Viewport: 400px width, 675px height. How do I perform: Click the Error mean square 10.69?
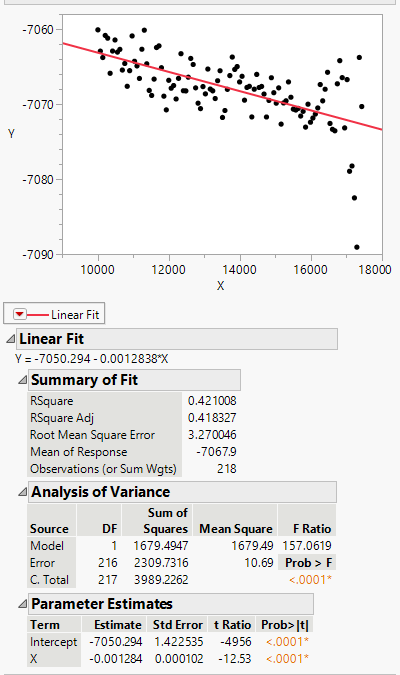click(x=258, y=563)
